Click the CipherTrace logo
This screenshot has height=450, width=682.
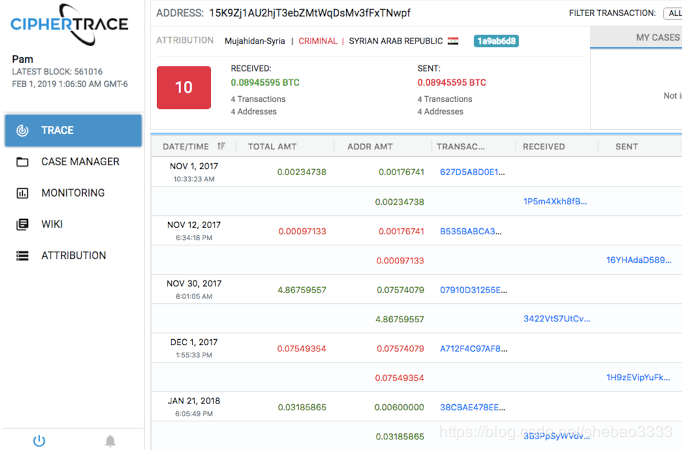pyautogui.click(x=69, y=24)
